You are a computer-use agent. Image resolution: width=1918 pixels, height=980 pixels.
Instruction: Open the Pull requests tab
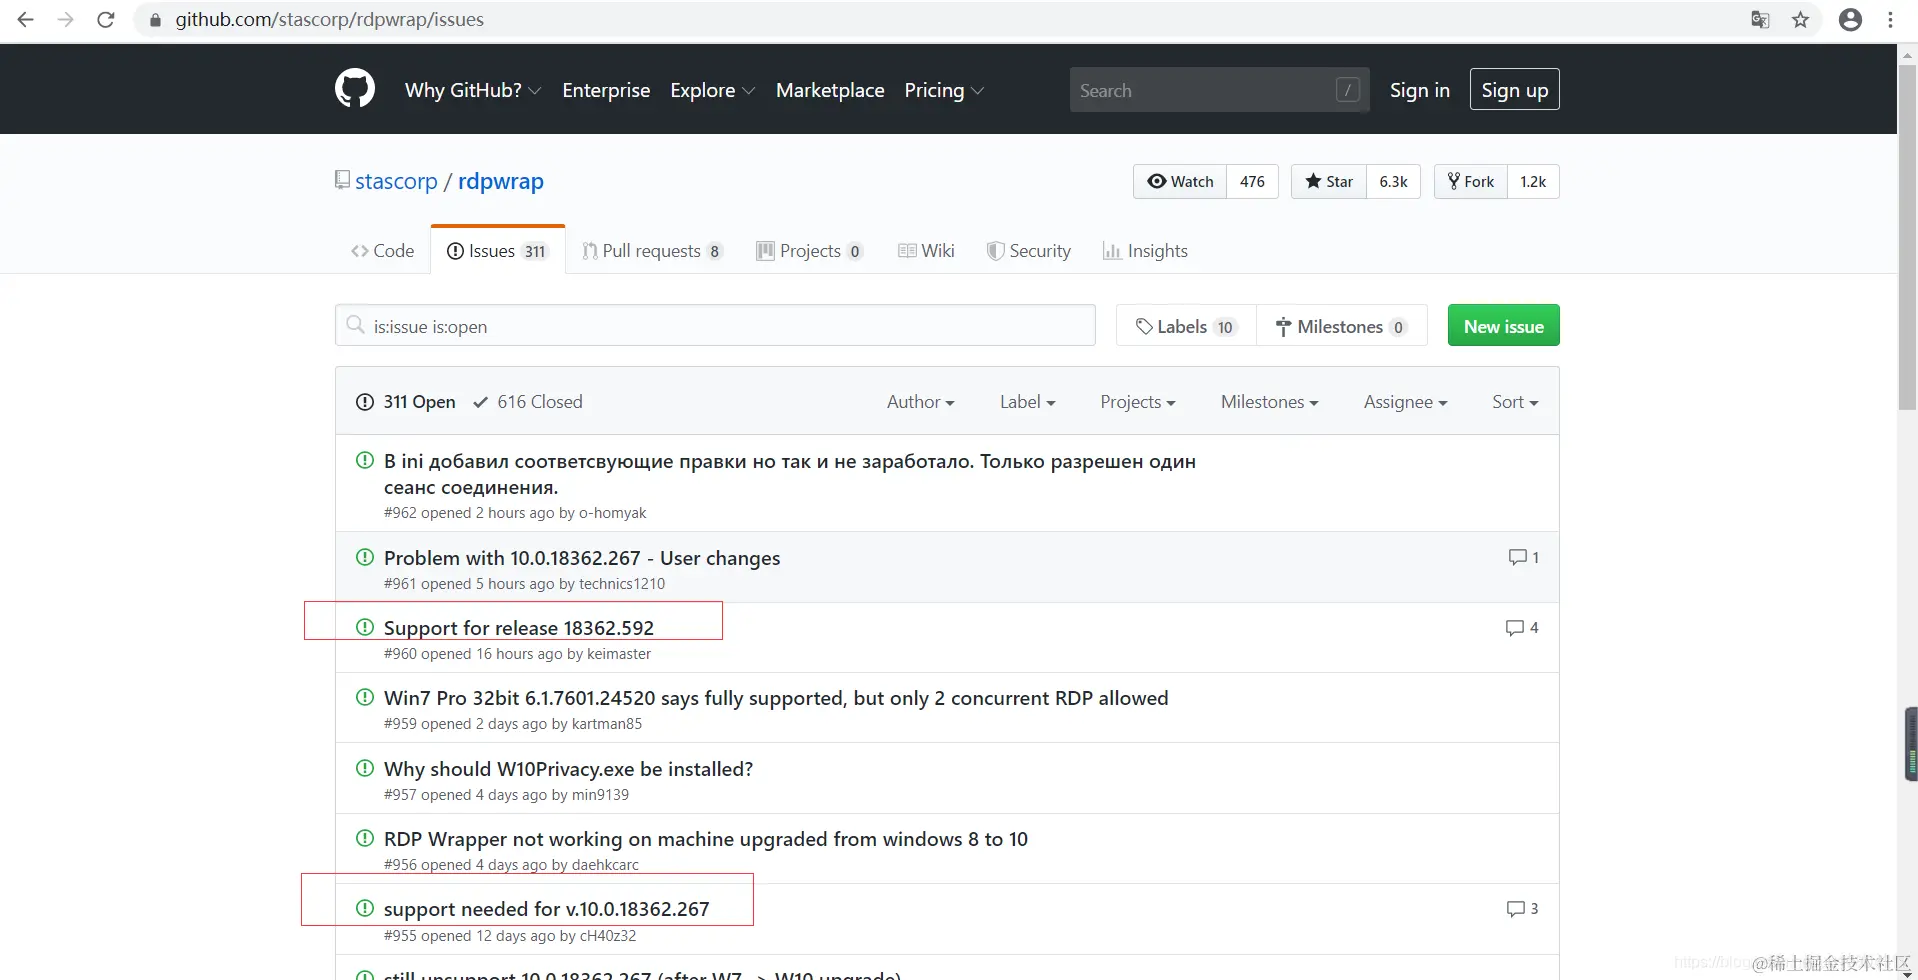(652, 251)
